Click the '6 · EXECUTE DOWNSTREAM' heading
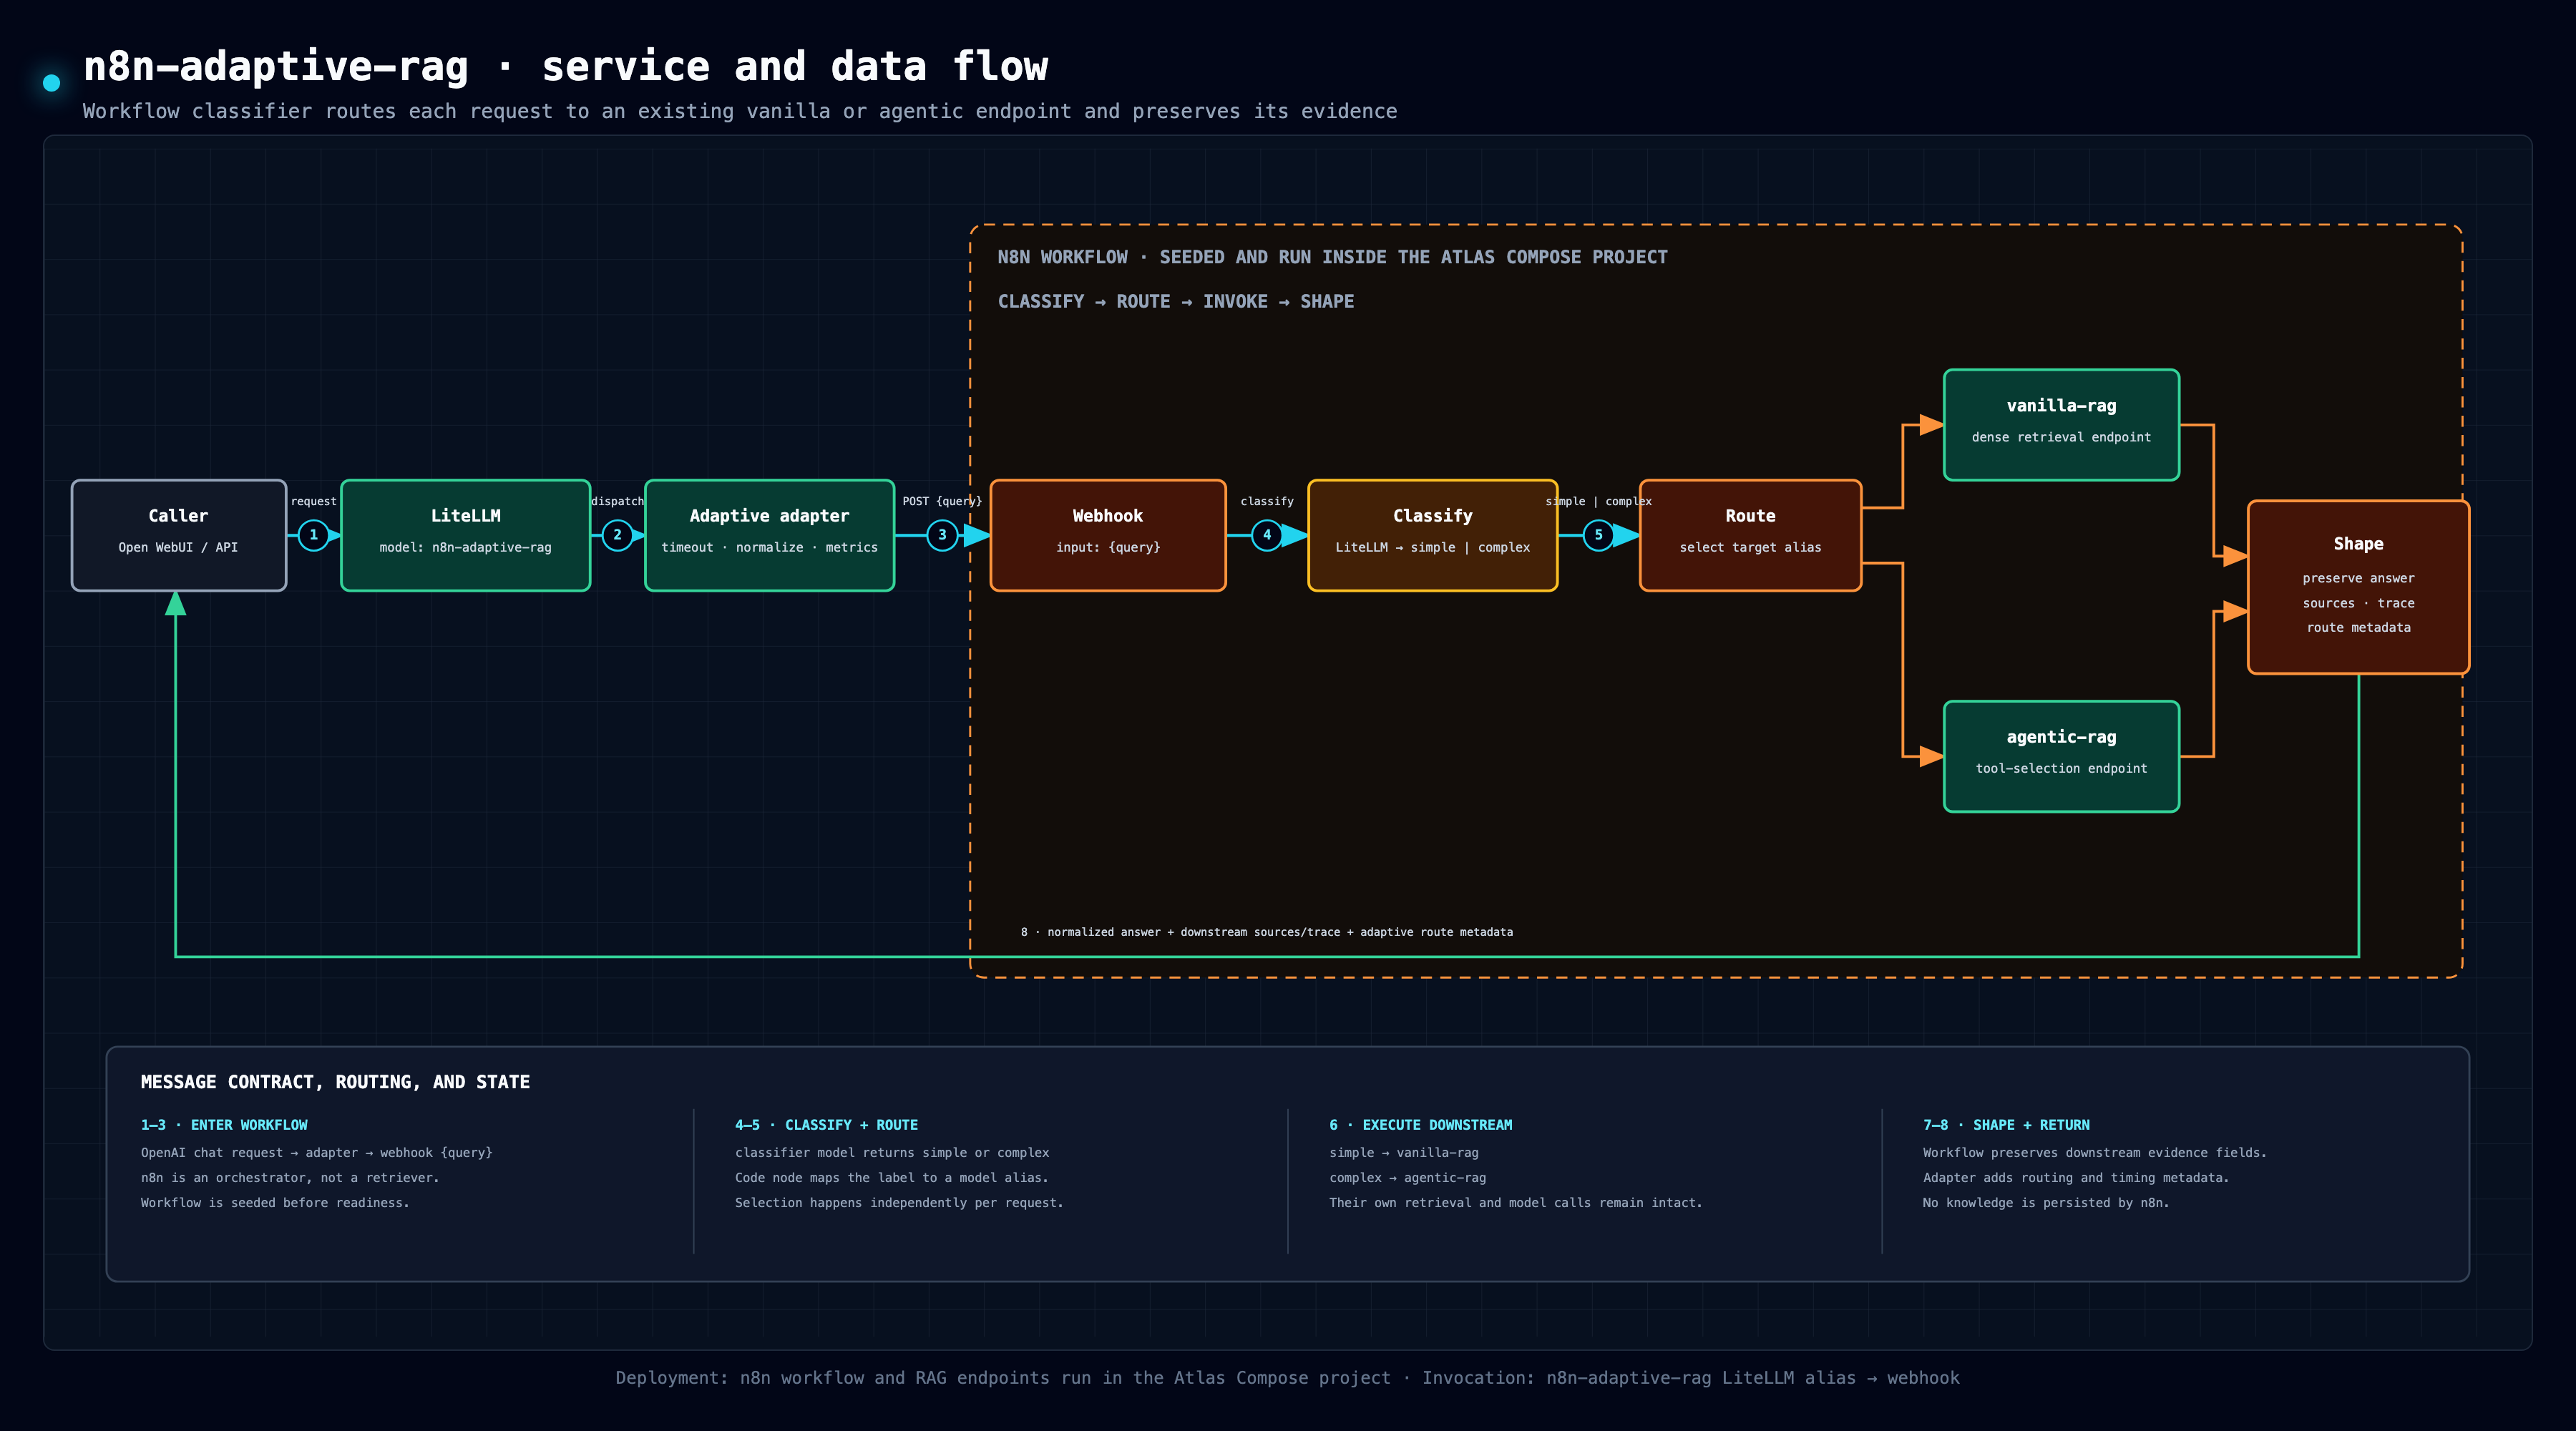The width and height of the screenshot is (2576, 1431). pos(1420,1125)
